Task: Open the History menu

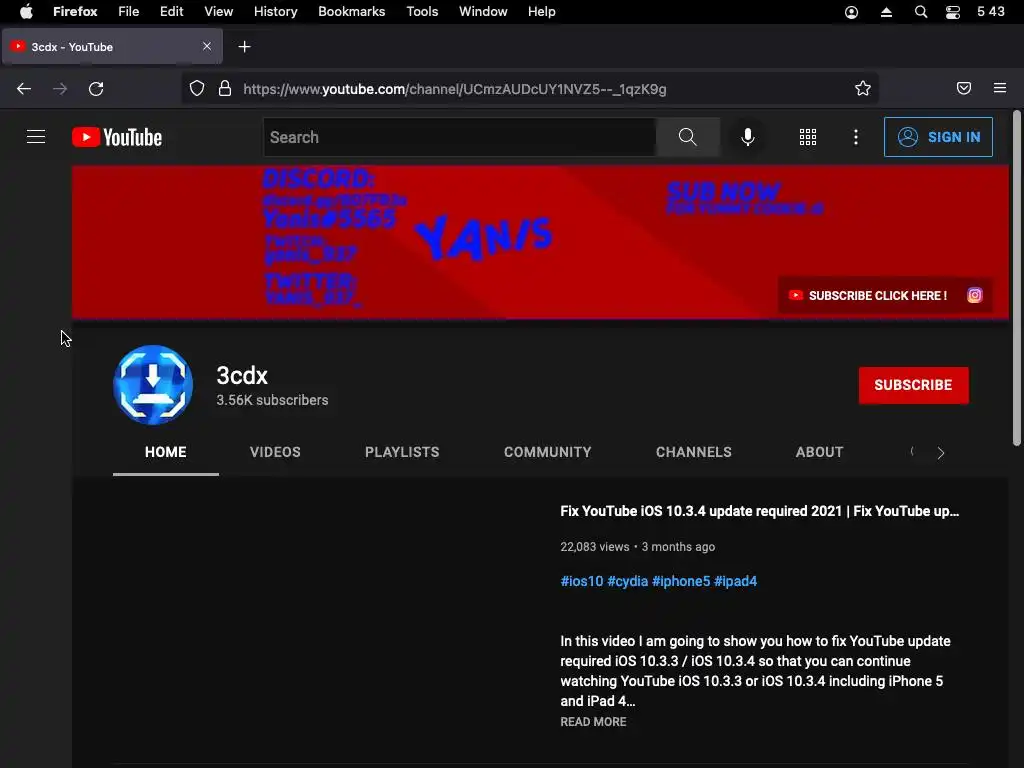Action: click(276, 12)
